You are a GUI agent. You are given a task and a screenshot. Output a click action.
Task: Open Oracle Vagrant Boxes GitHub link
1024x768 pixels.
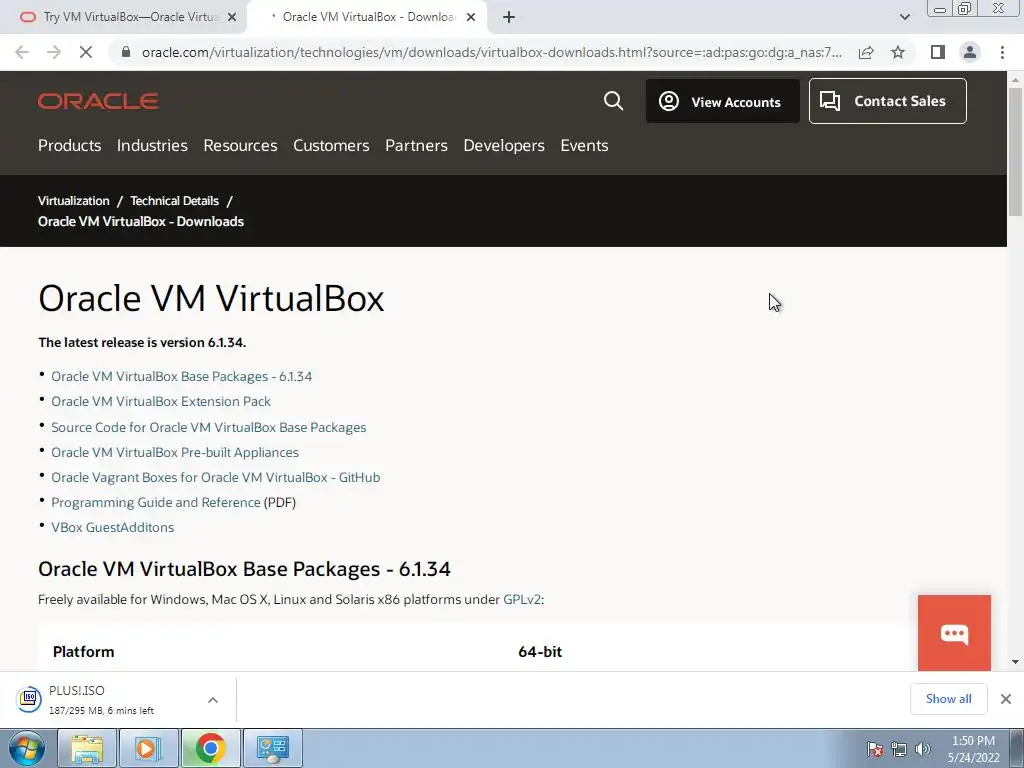click(x=216, y=477)
